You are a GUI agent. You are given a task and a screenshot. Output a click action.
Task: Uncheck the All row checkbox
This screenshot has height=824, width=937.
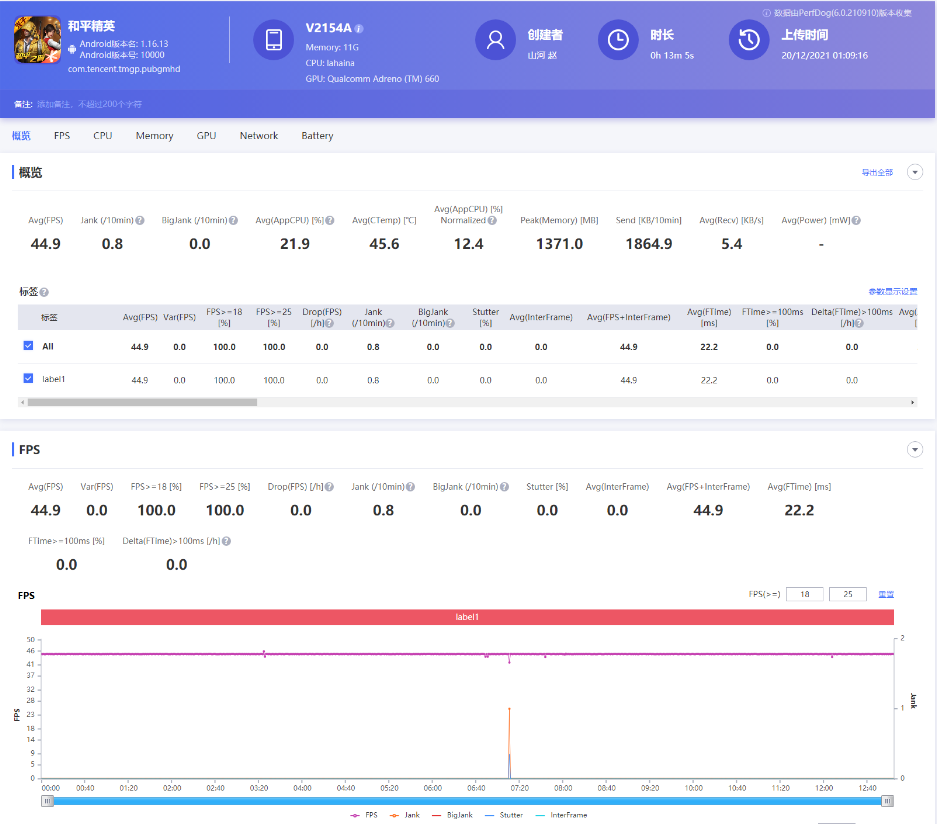coord(28,346)
